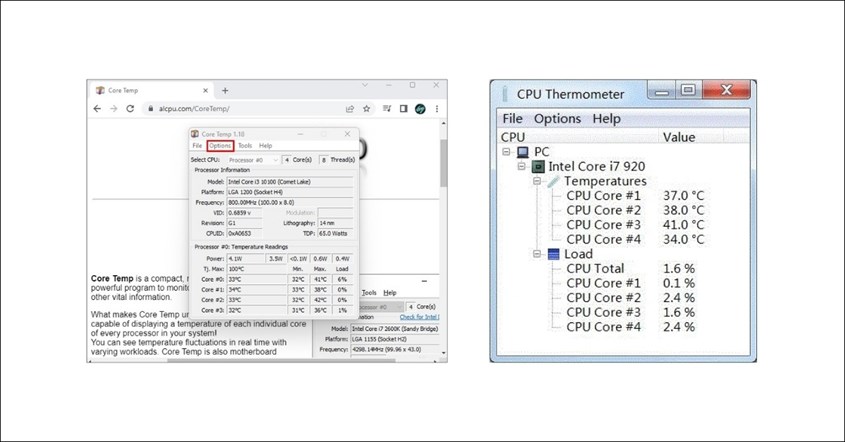Open Tools menu in Core Temp 1.18
The image size is (845, 442).
(245, 146)
